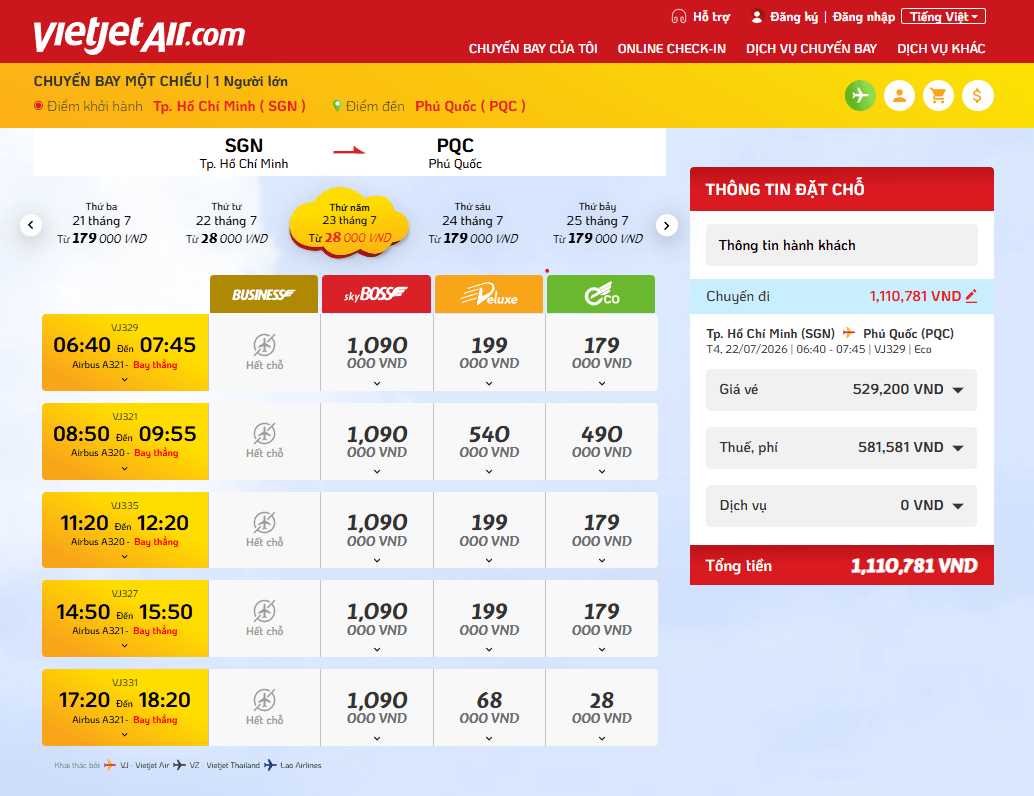Expand the Giá vé fare breakdown
Image resolution: width=1034 pixels, height=796 pixels.
pyautogui.click(x=841, y=390)
